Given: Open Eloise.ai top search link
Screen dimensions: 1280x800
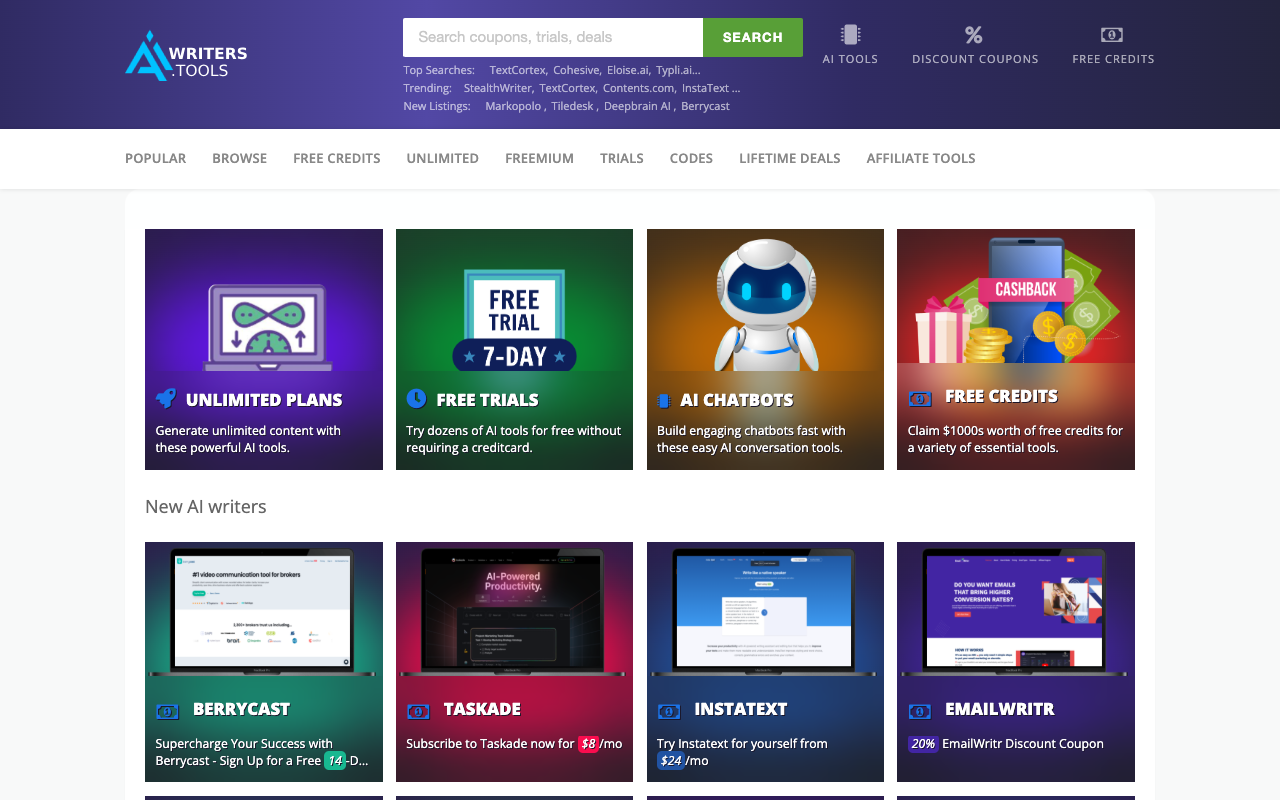Looking at the screenshot, I should click(628, 70).
